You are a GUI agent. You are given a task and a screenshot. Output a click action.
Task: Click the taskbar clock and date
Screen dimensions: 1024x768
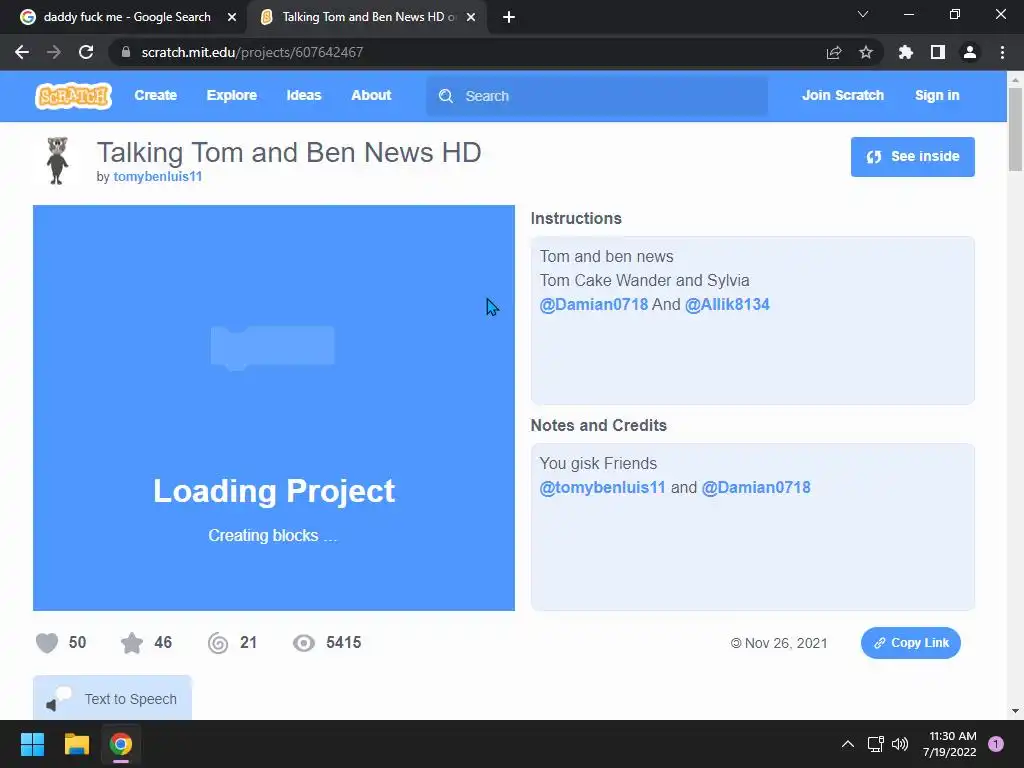pyautogui.click(x=949, y=744)
